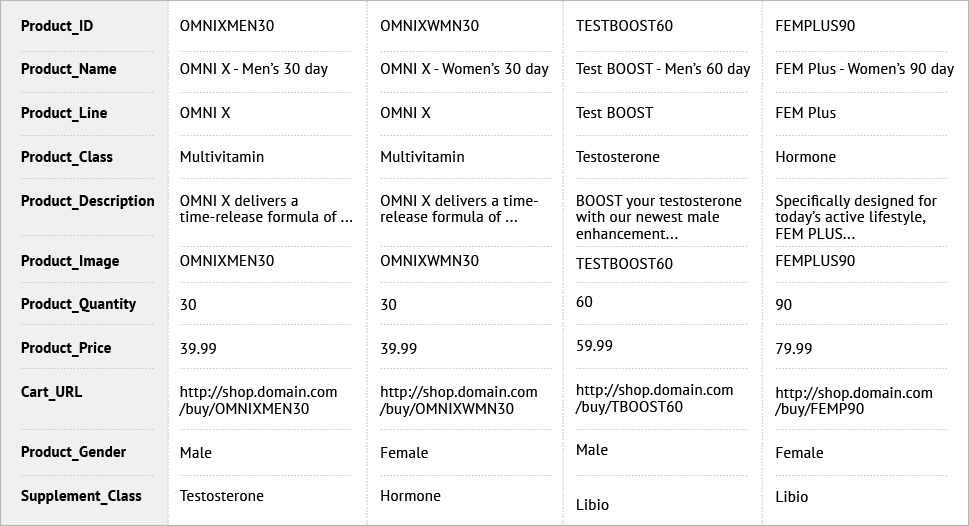The width and height of the screenshot is (969, 526).
Task: Select the quantity 60 cell
Action: click(x=584, y=302)
